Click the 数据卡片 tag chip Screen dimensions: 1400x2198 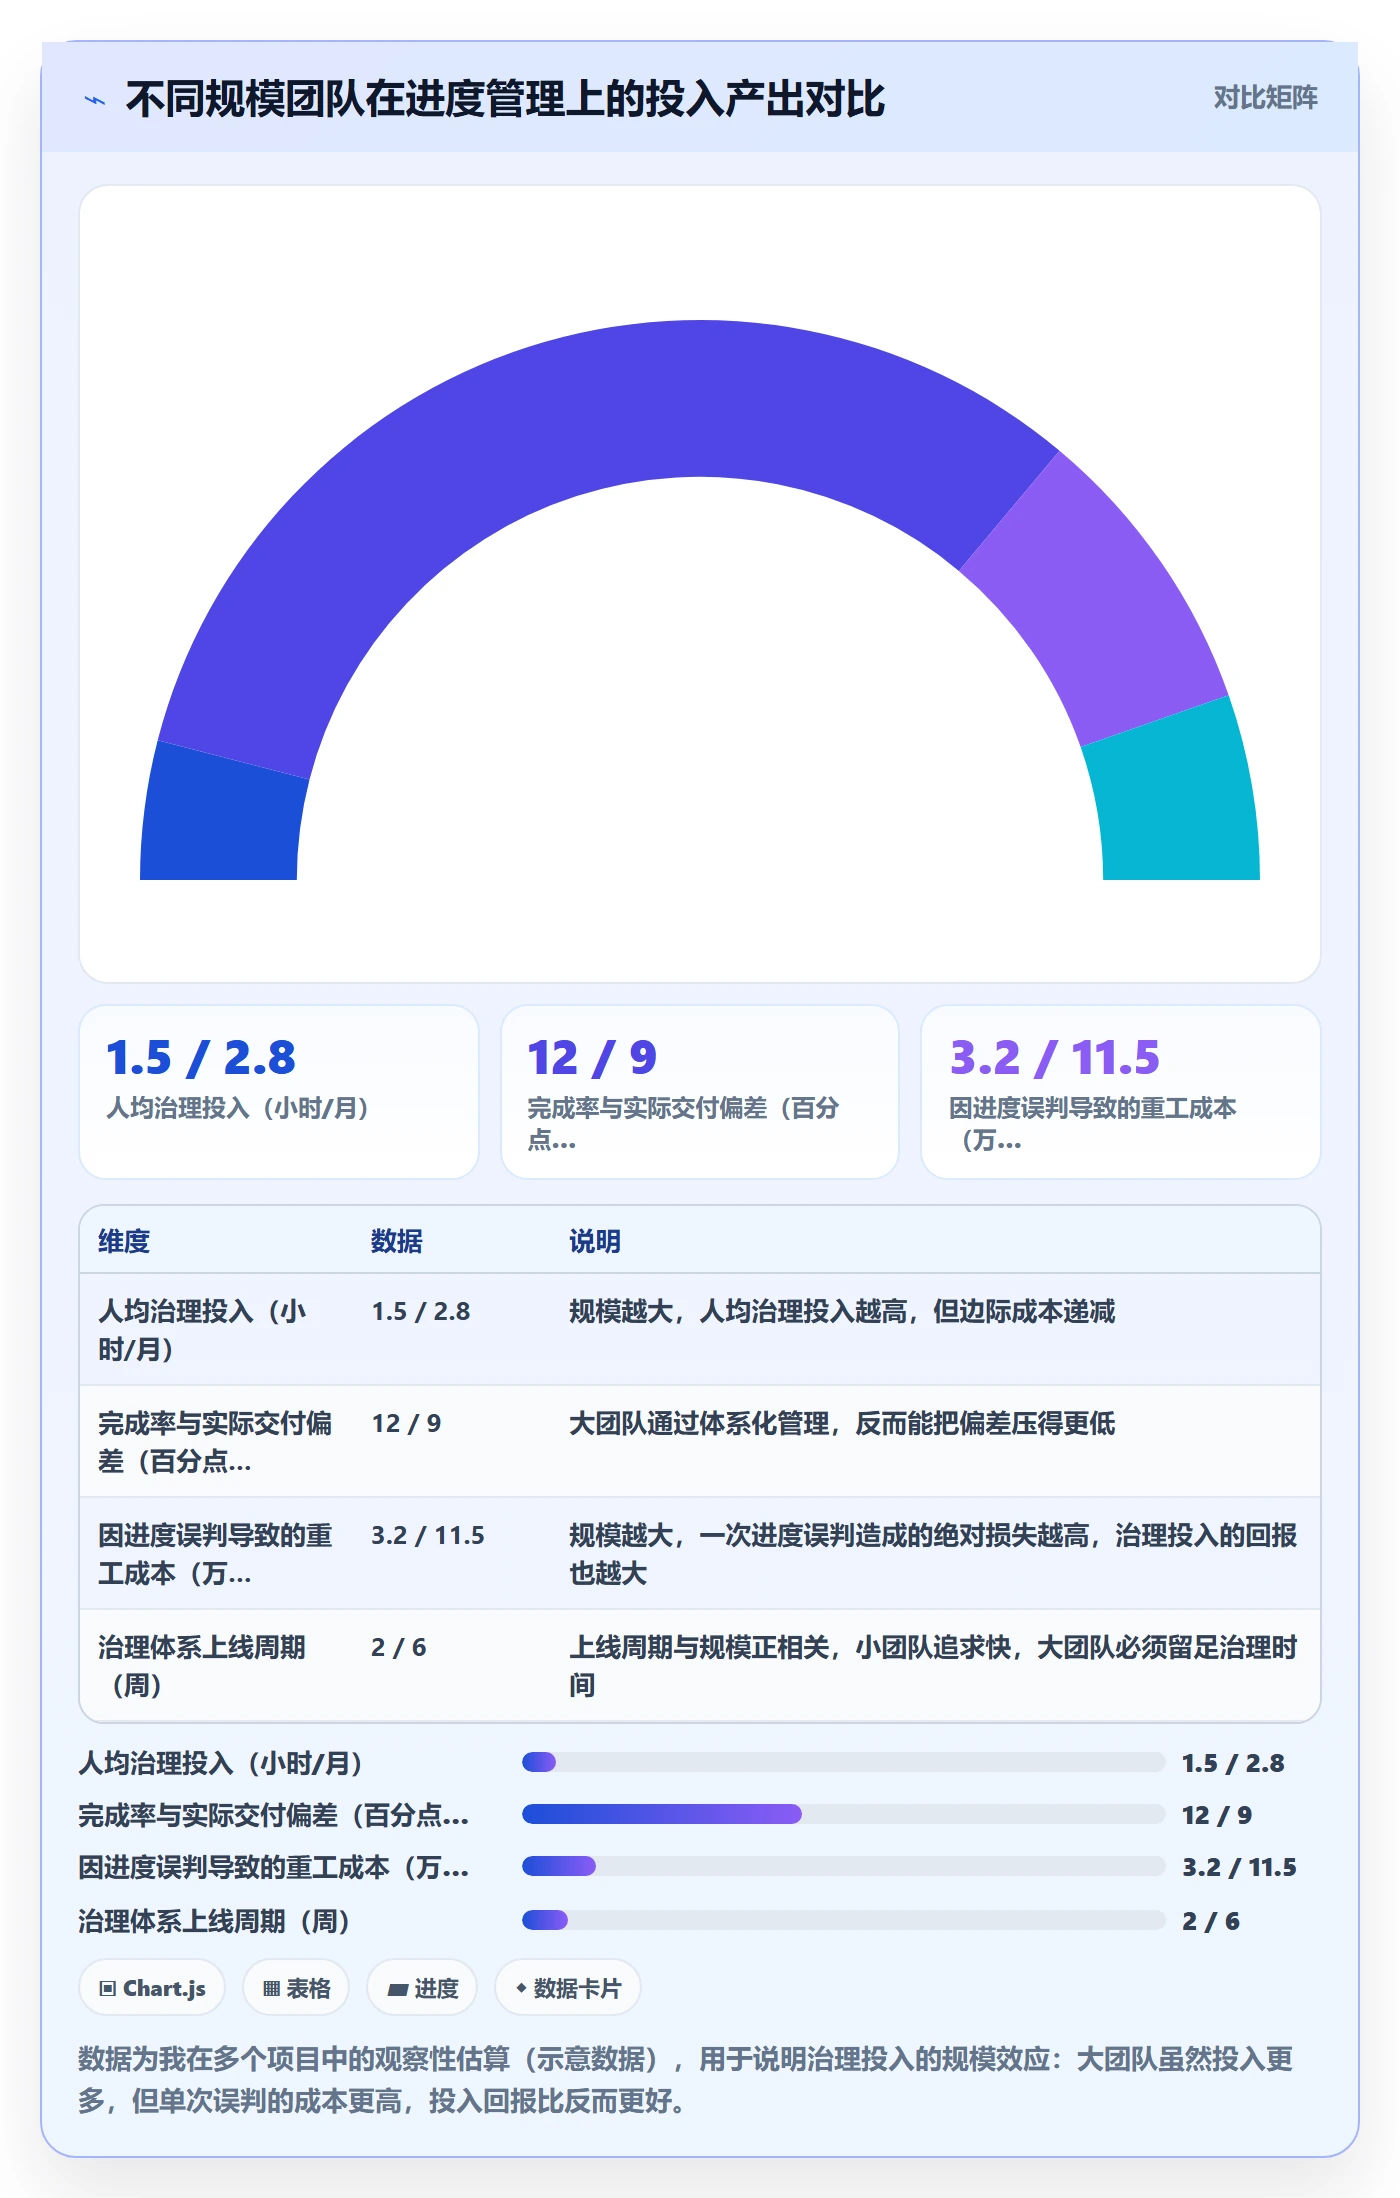click(x=567, y=1988)
